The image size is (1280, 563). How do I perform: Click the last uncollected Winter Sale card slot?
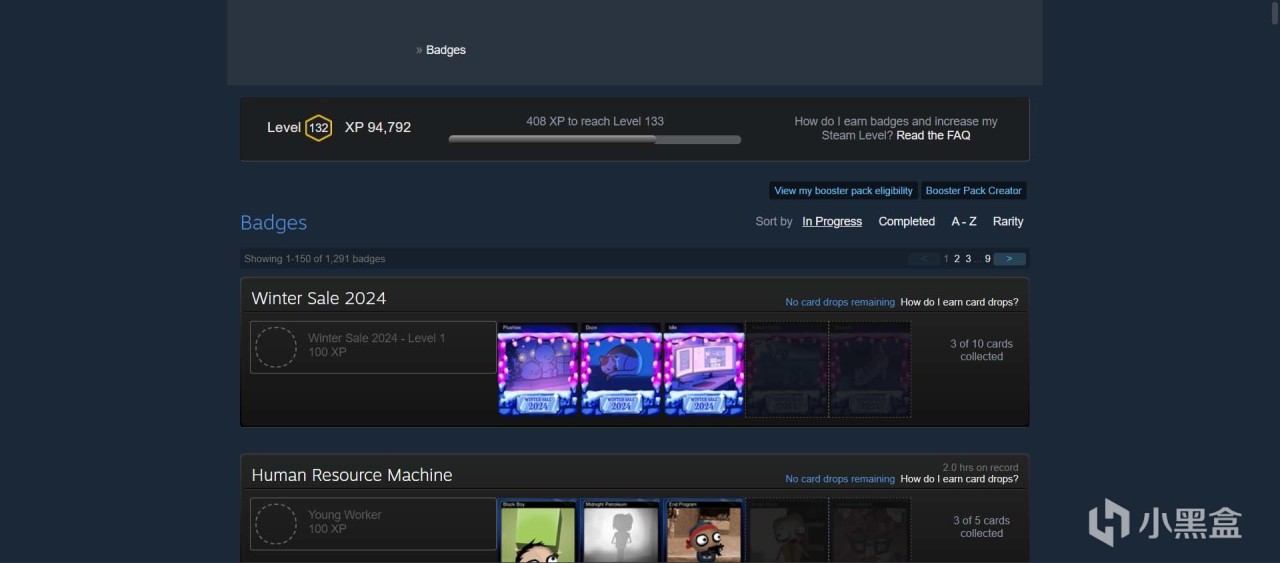[870, 369]
